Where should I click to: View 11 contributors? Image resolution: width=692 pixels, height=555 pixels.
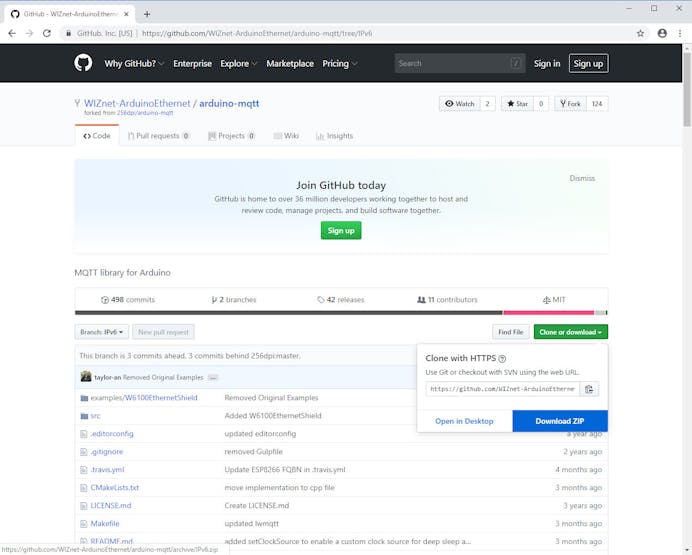(x=447, y=300)
